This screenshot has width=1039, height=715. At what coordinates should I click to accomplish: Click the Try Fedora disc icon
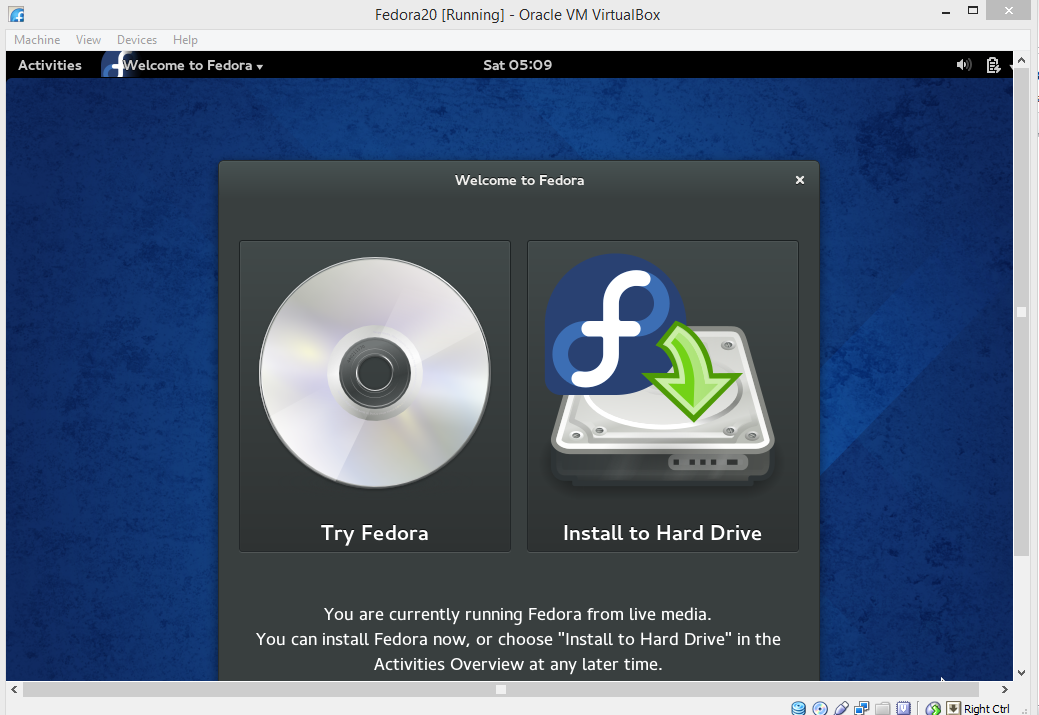375,373
